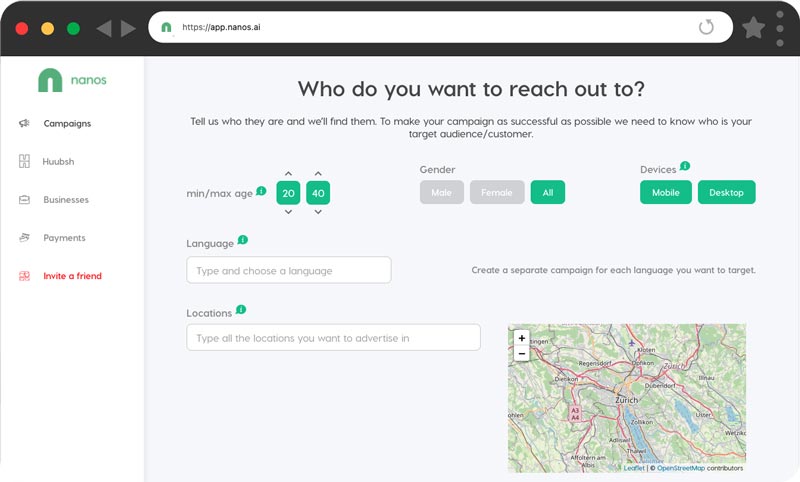Click the info icon next to min/max age
The height and width of the screenshot is (482, 800).
(x=261, y=191)
